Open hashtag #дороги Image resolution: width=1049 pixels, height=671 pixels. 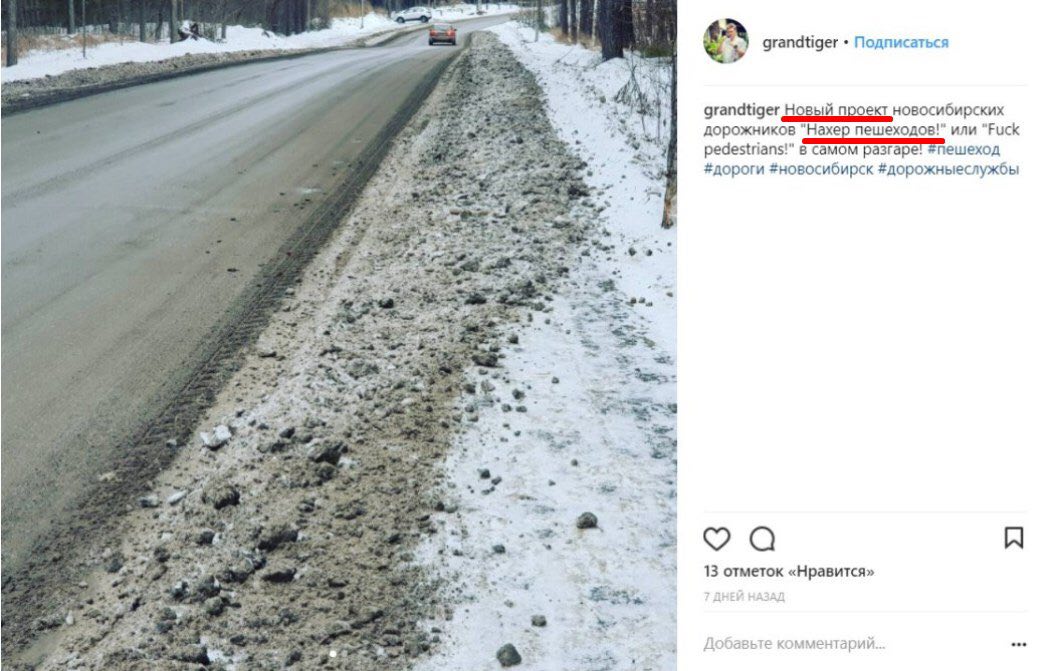(734, 169)
